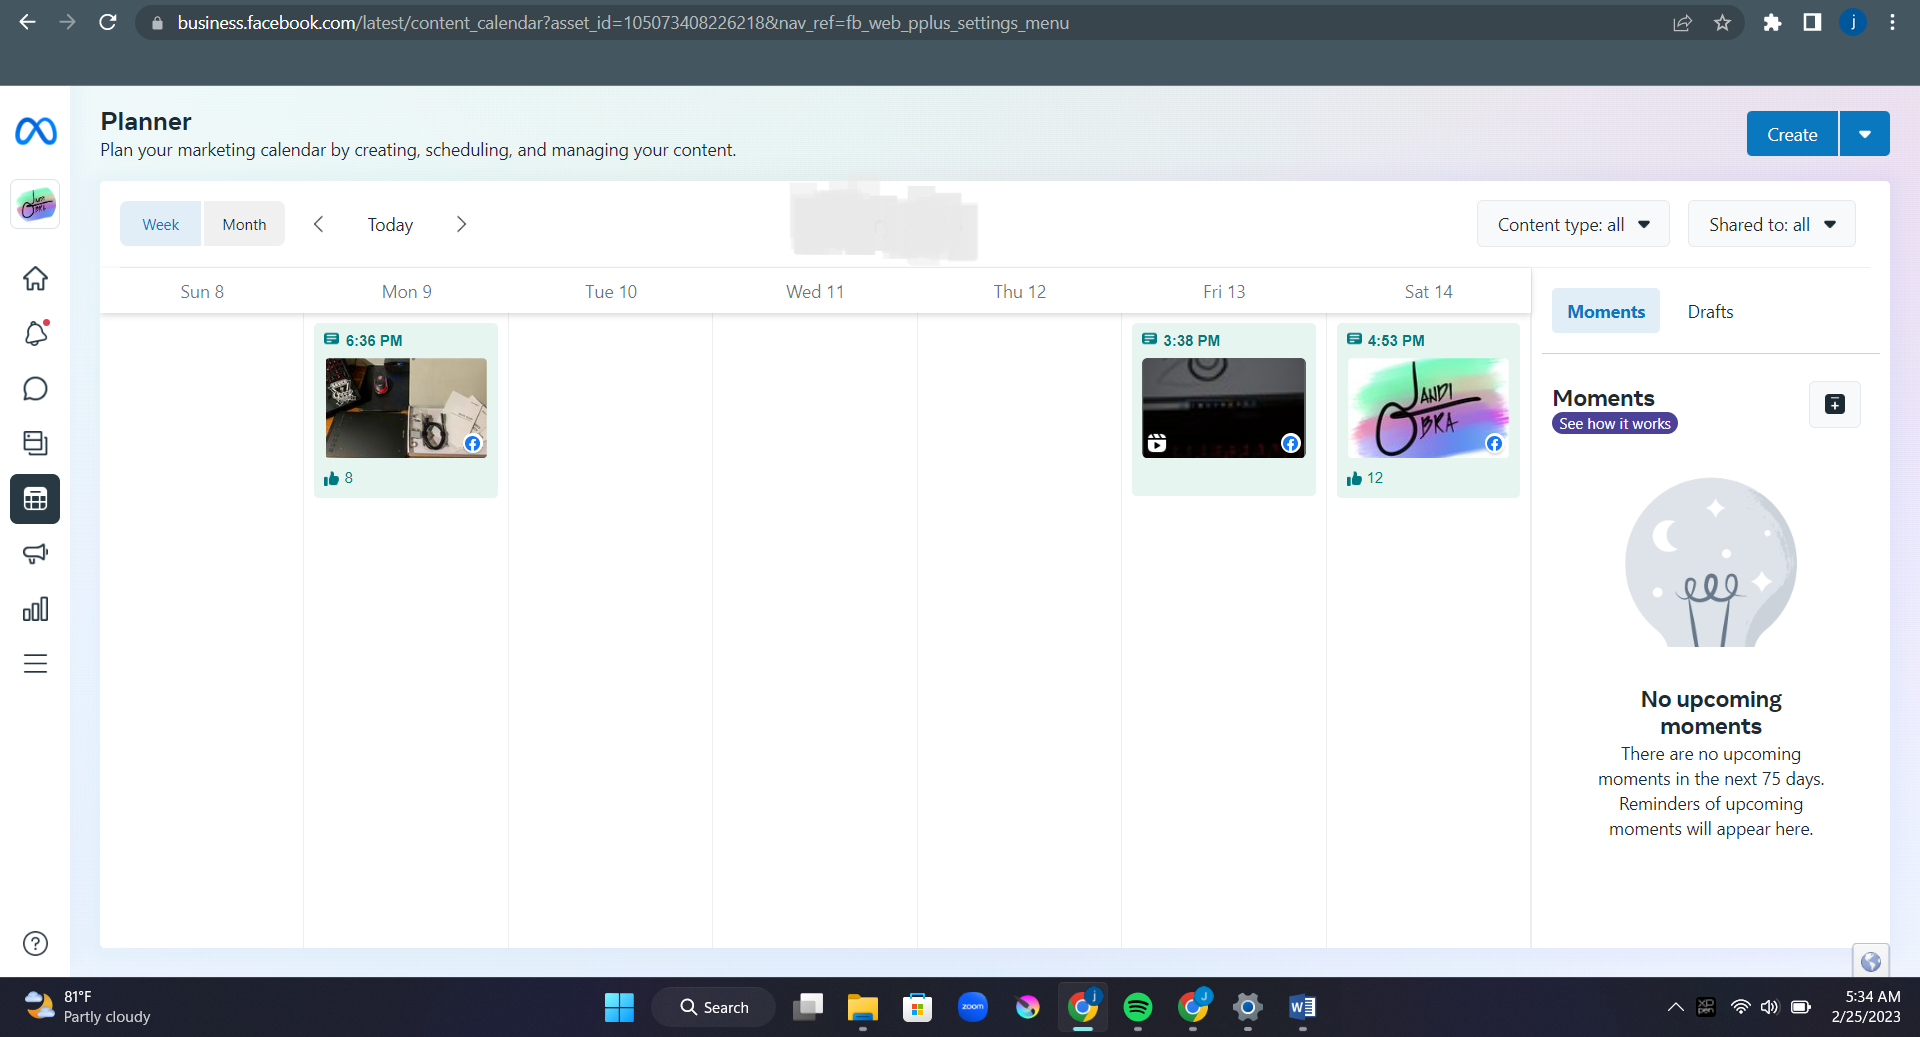Open Insights bar chart icon
Viewport: 1920px width, 1037px height.
pyautogui.click(x=35, y=609)
